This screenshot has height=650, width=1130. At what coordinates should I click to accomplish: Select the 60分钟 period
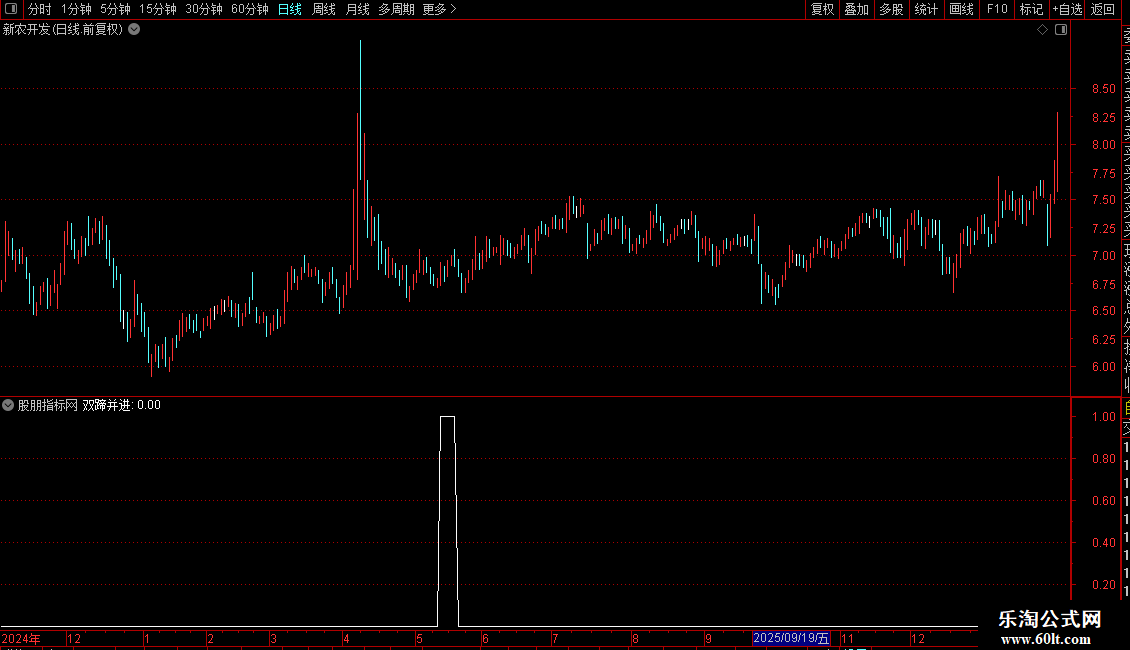(x=250, y=9)
